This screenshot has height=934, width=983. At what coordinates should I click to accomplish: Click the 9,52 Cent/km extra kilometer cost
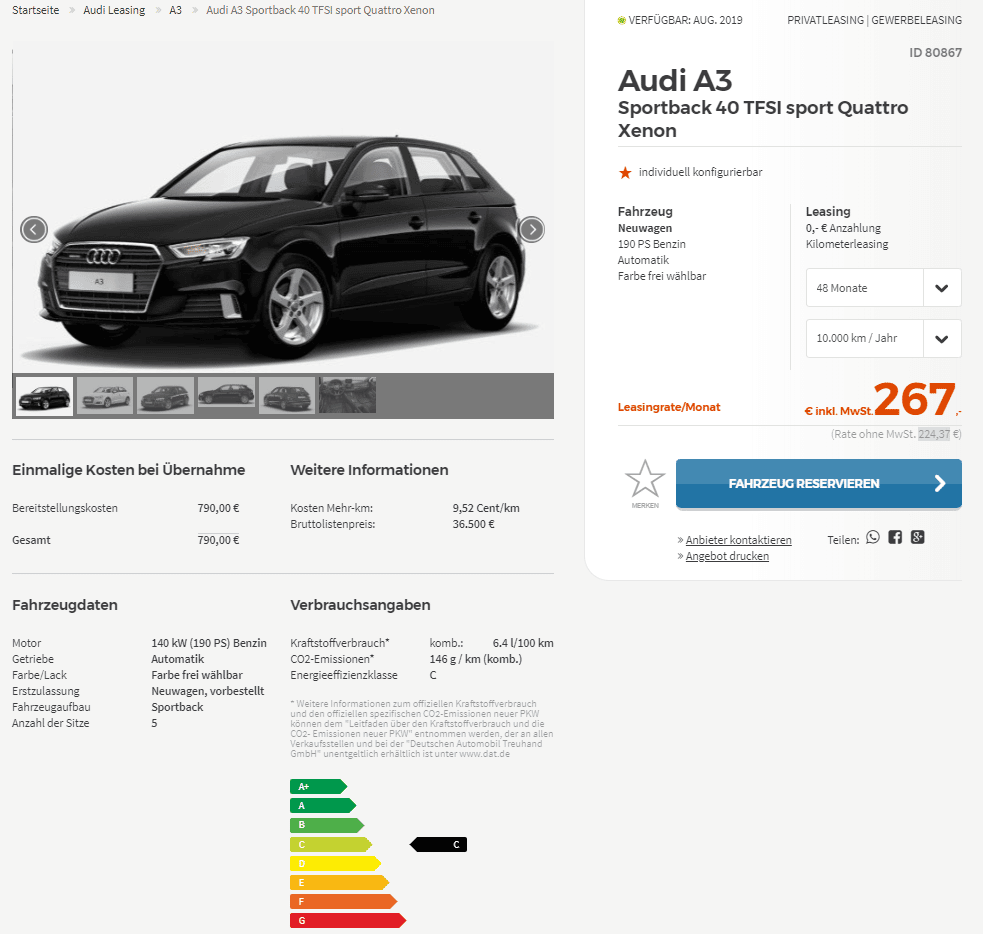(x=486, y=508)
